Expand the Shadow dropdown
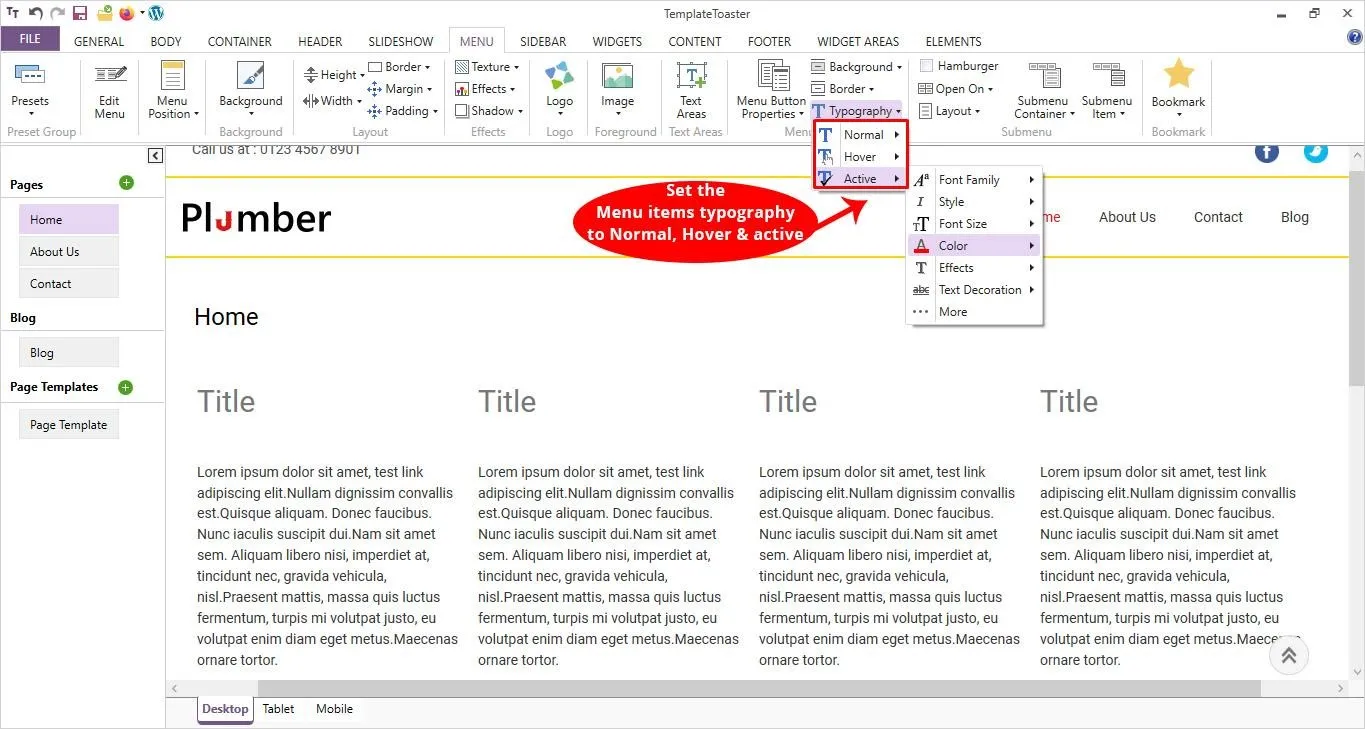This screenshot has width=1365, height=729. coord(488,111)
